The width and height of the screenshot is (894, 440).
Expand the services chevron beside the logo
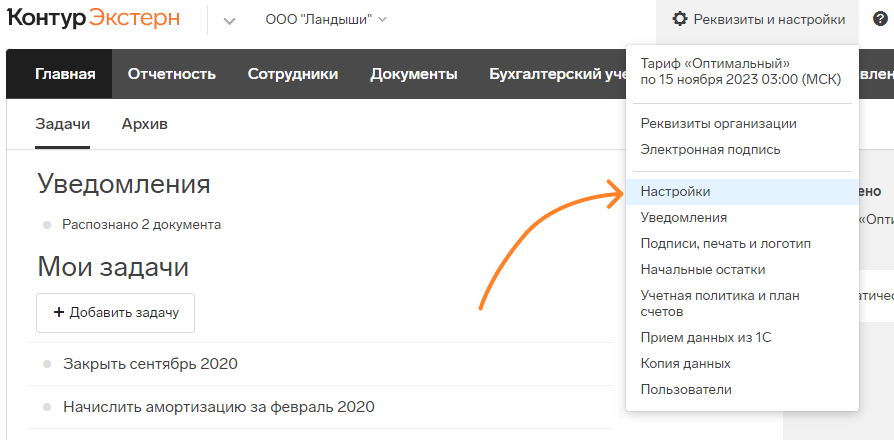pos(229,21)
